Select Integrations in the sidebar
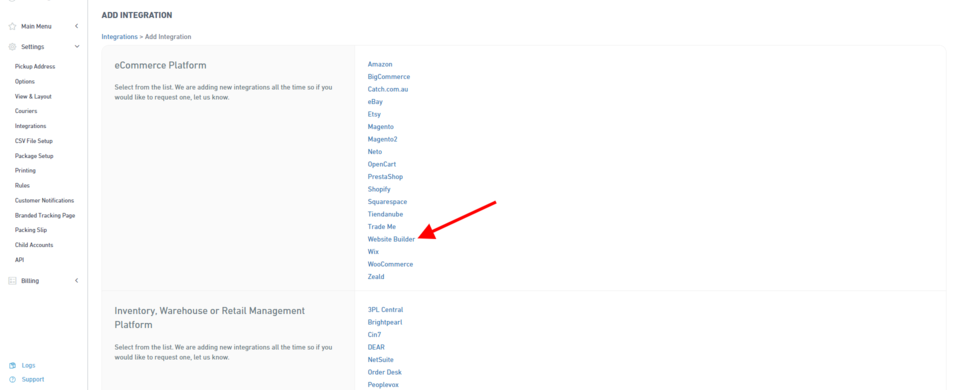Screen dimensions: 960x390 (31, 126)
